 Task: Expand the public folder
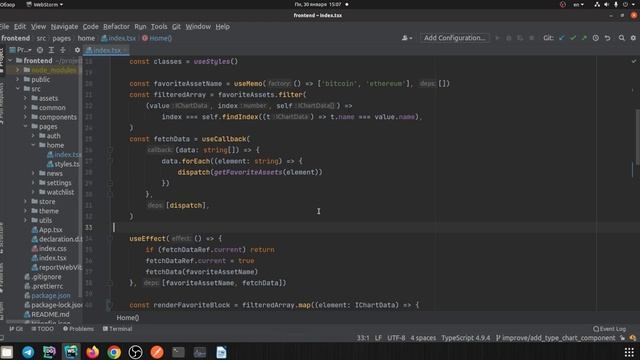tap(18, 80)
